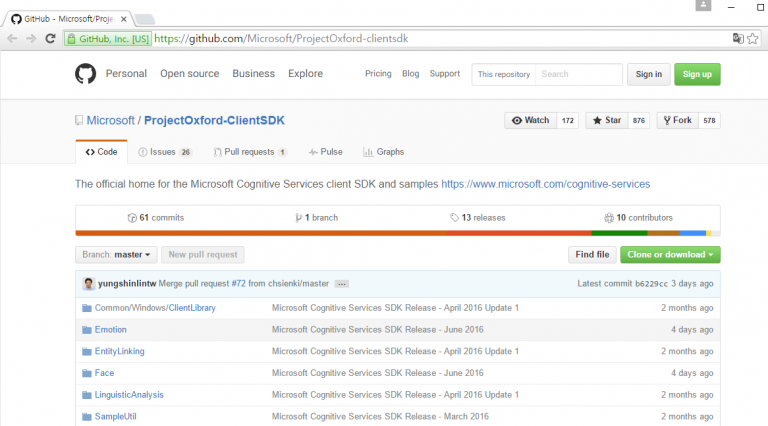Click the browser back arrow
Image resolution: width=768 pixels, height=426 pixels.
[x=12, y=38]
